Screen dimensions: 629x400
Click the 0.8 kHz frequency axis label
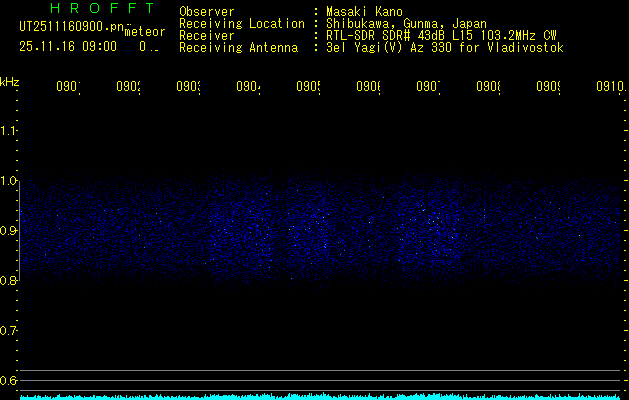point(8,280)
